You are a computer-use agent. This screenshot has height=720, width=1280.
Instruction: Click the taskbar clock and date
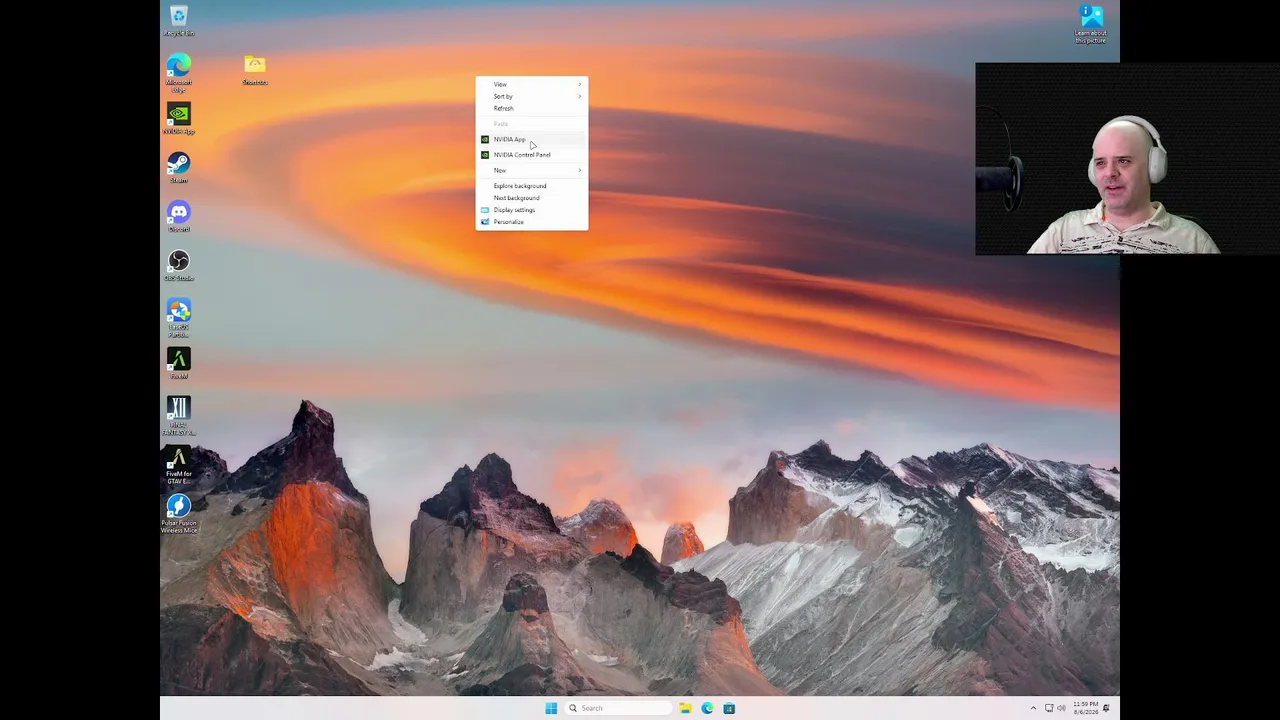point(1085,708)
